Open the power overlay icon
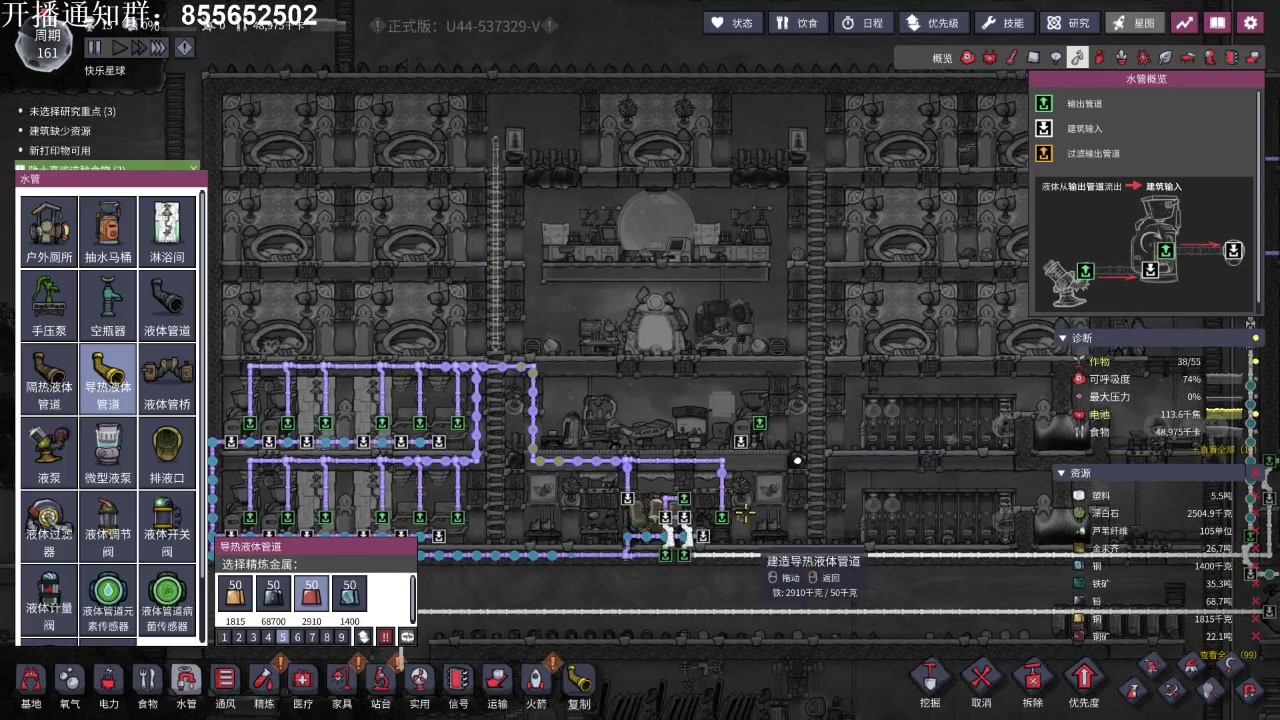This screenshot has width=1280, height=720. tap(990, 58)
